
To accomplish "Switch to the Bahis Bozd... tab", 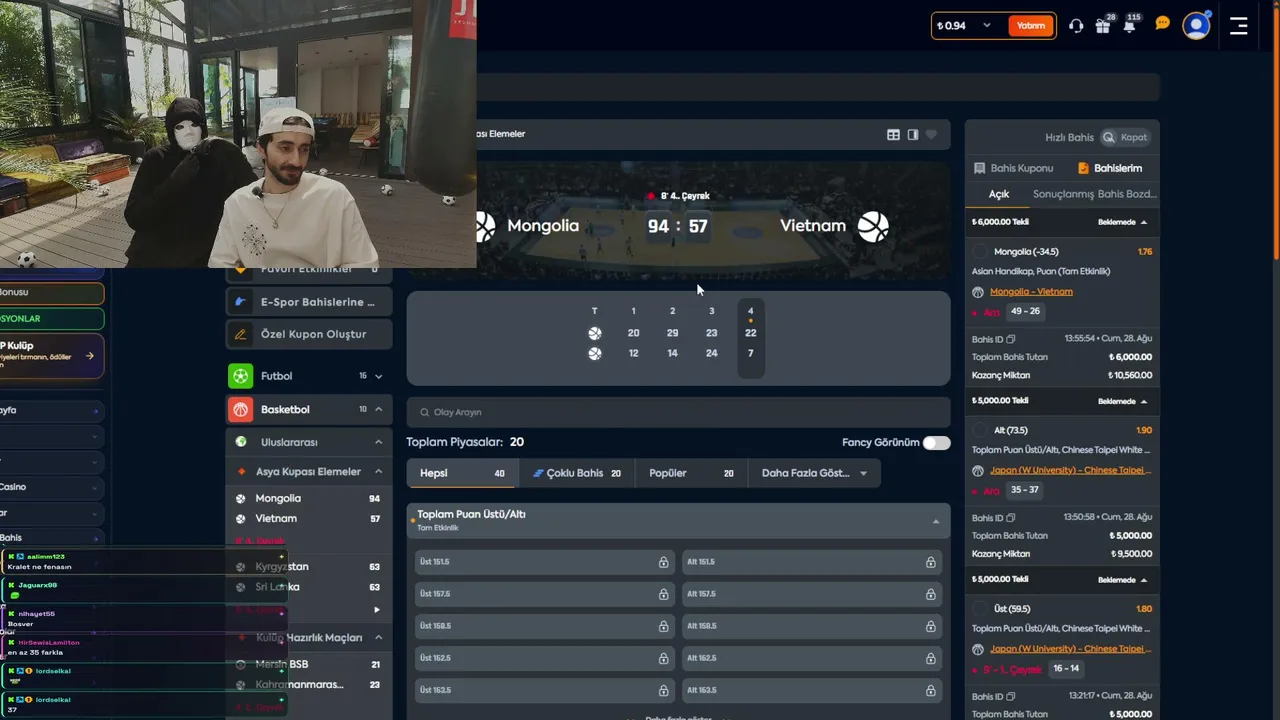I will tap(1127, 194).
